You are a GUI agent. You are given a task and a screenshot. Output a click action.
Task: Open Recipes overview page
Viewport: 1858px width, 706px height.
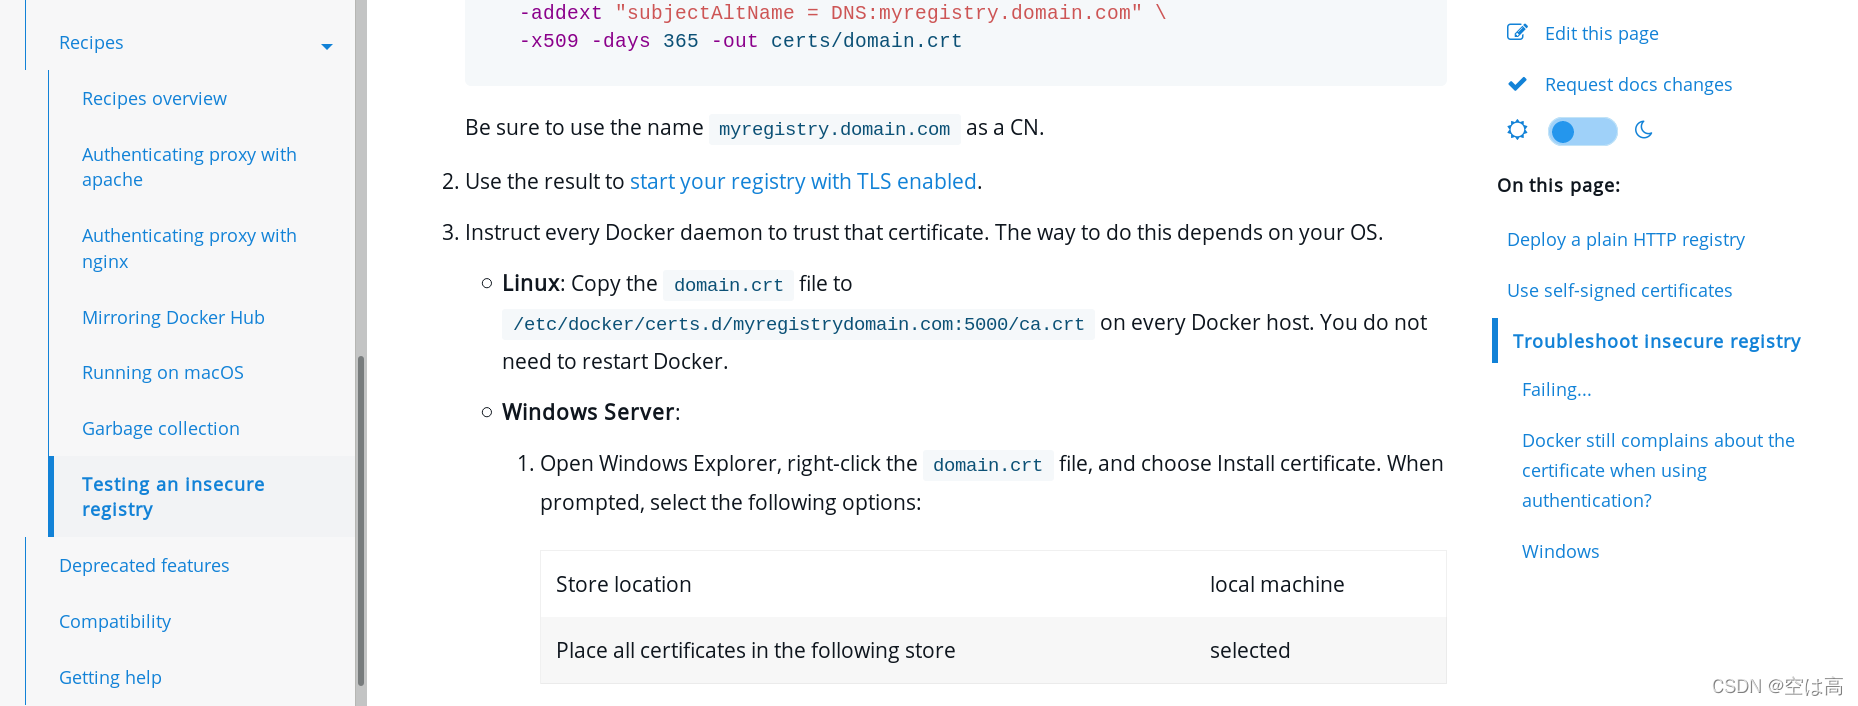coord(154,99)
